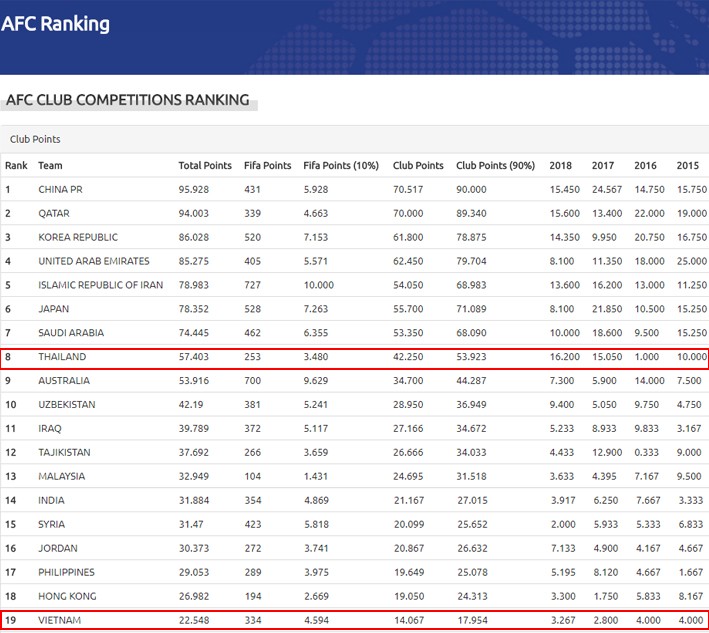Image resolution: width=709 pixels, height=633 pixels.
Task: Select the MALAYSIA team name
Action: pyautogui.click(x=61, y=477)
